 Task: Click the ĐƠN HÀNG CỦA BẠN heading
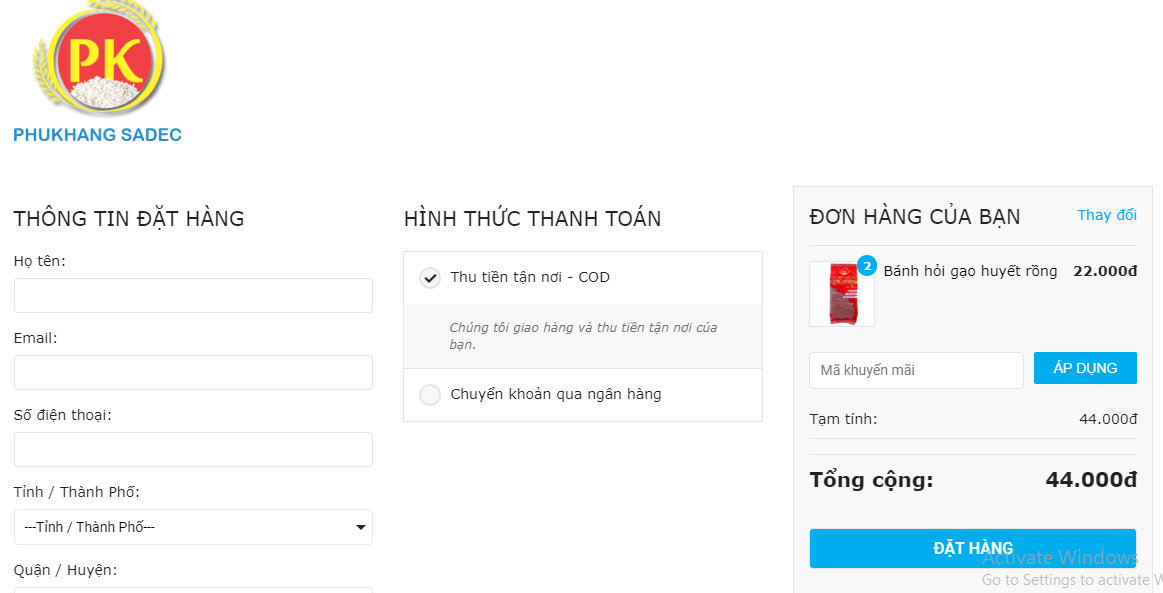click(915, 217)
